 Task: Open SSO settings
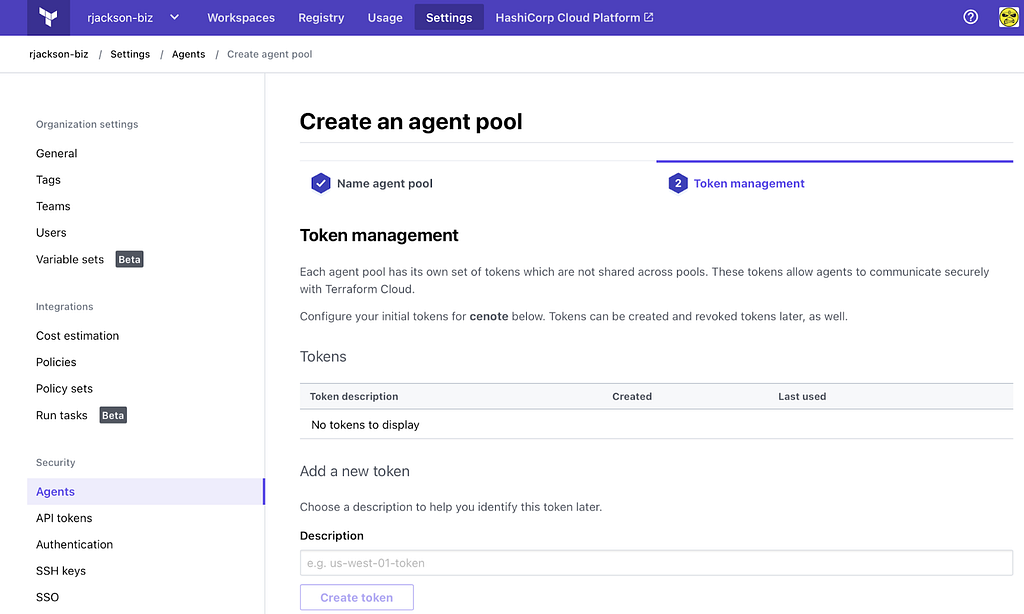coord(47,597)
